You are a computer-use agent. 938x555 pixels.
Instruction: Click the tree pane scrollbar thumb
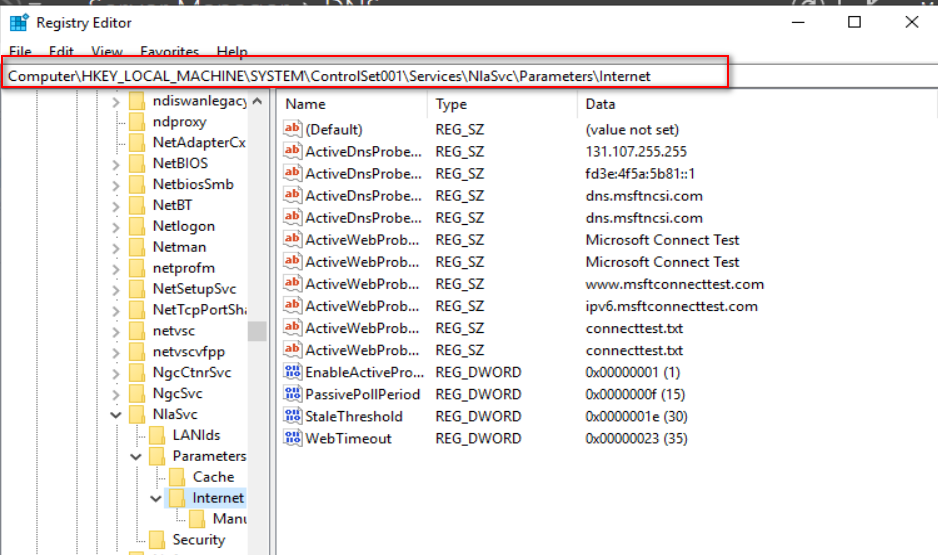point(257,331)
